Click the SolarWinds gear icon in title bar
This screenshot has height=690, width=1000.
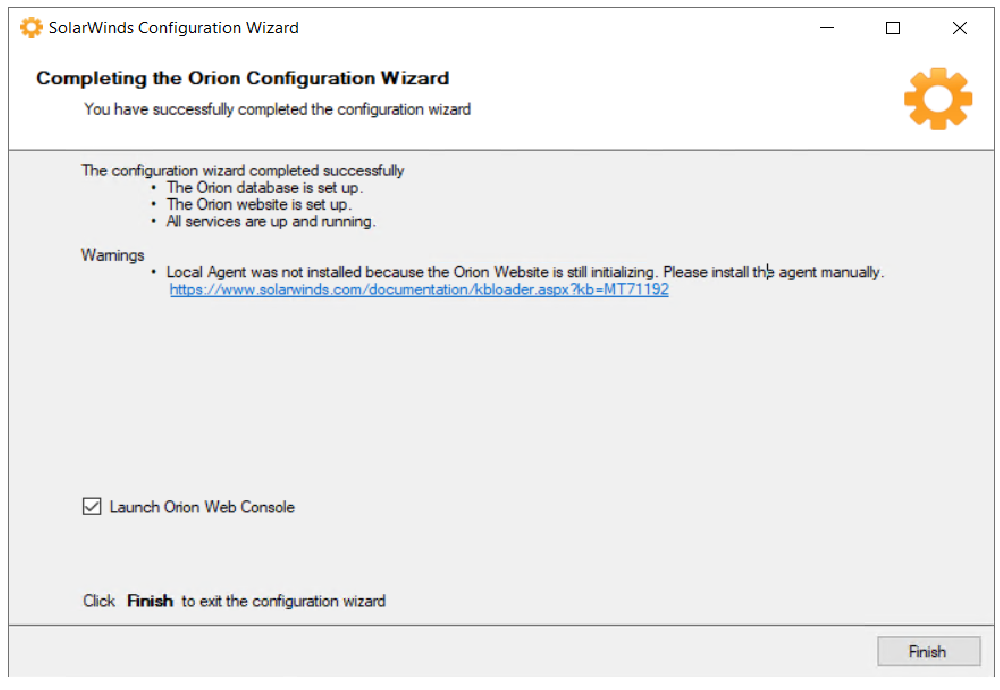pyautogui.click(x=31, y=27)
